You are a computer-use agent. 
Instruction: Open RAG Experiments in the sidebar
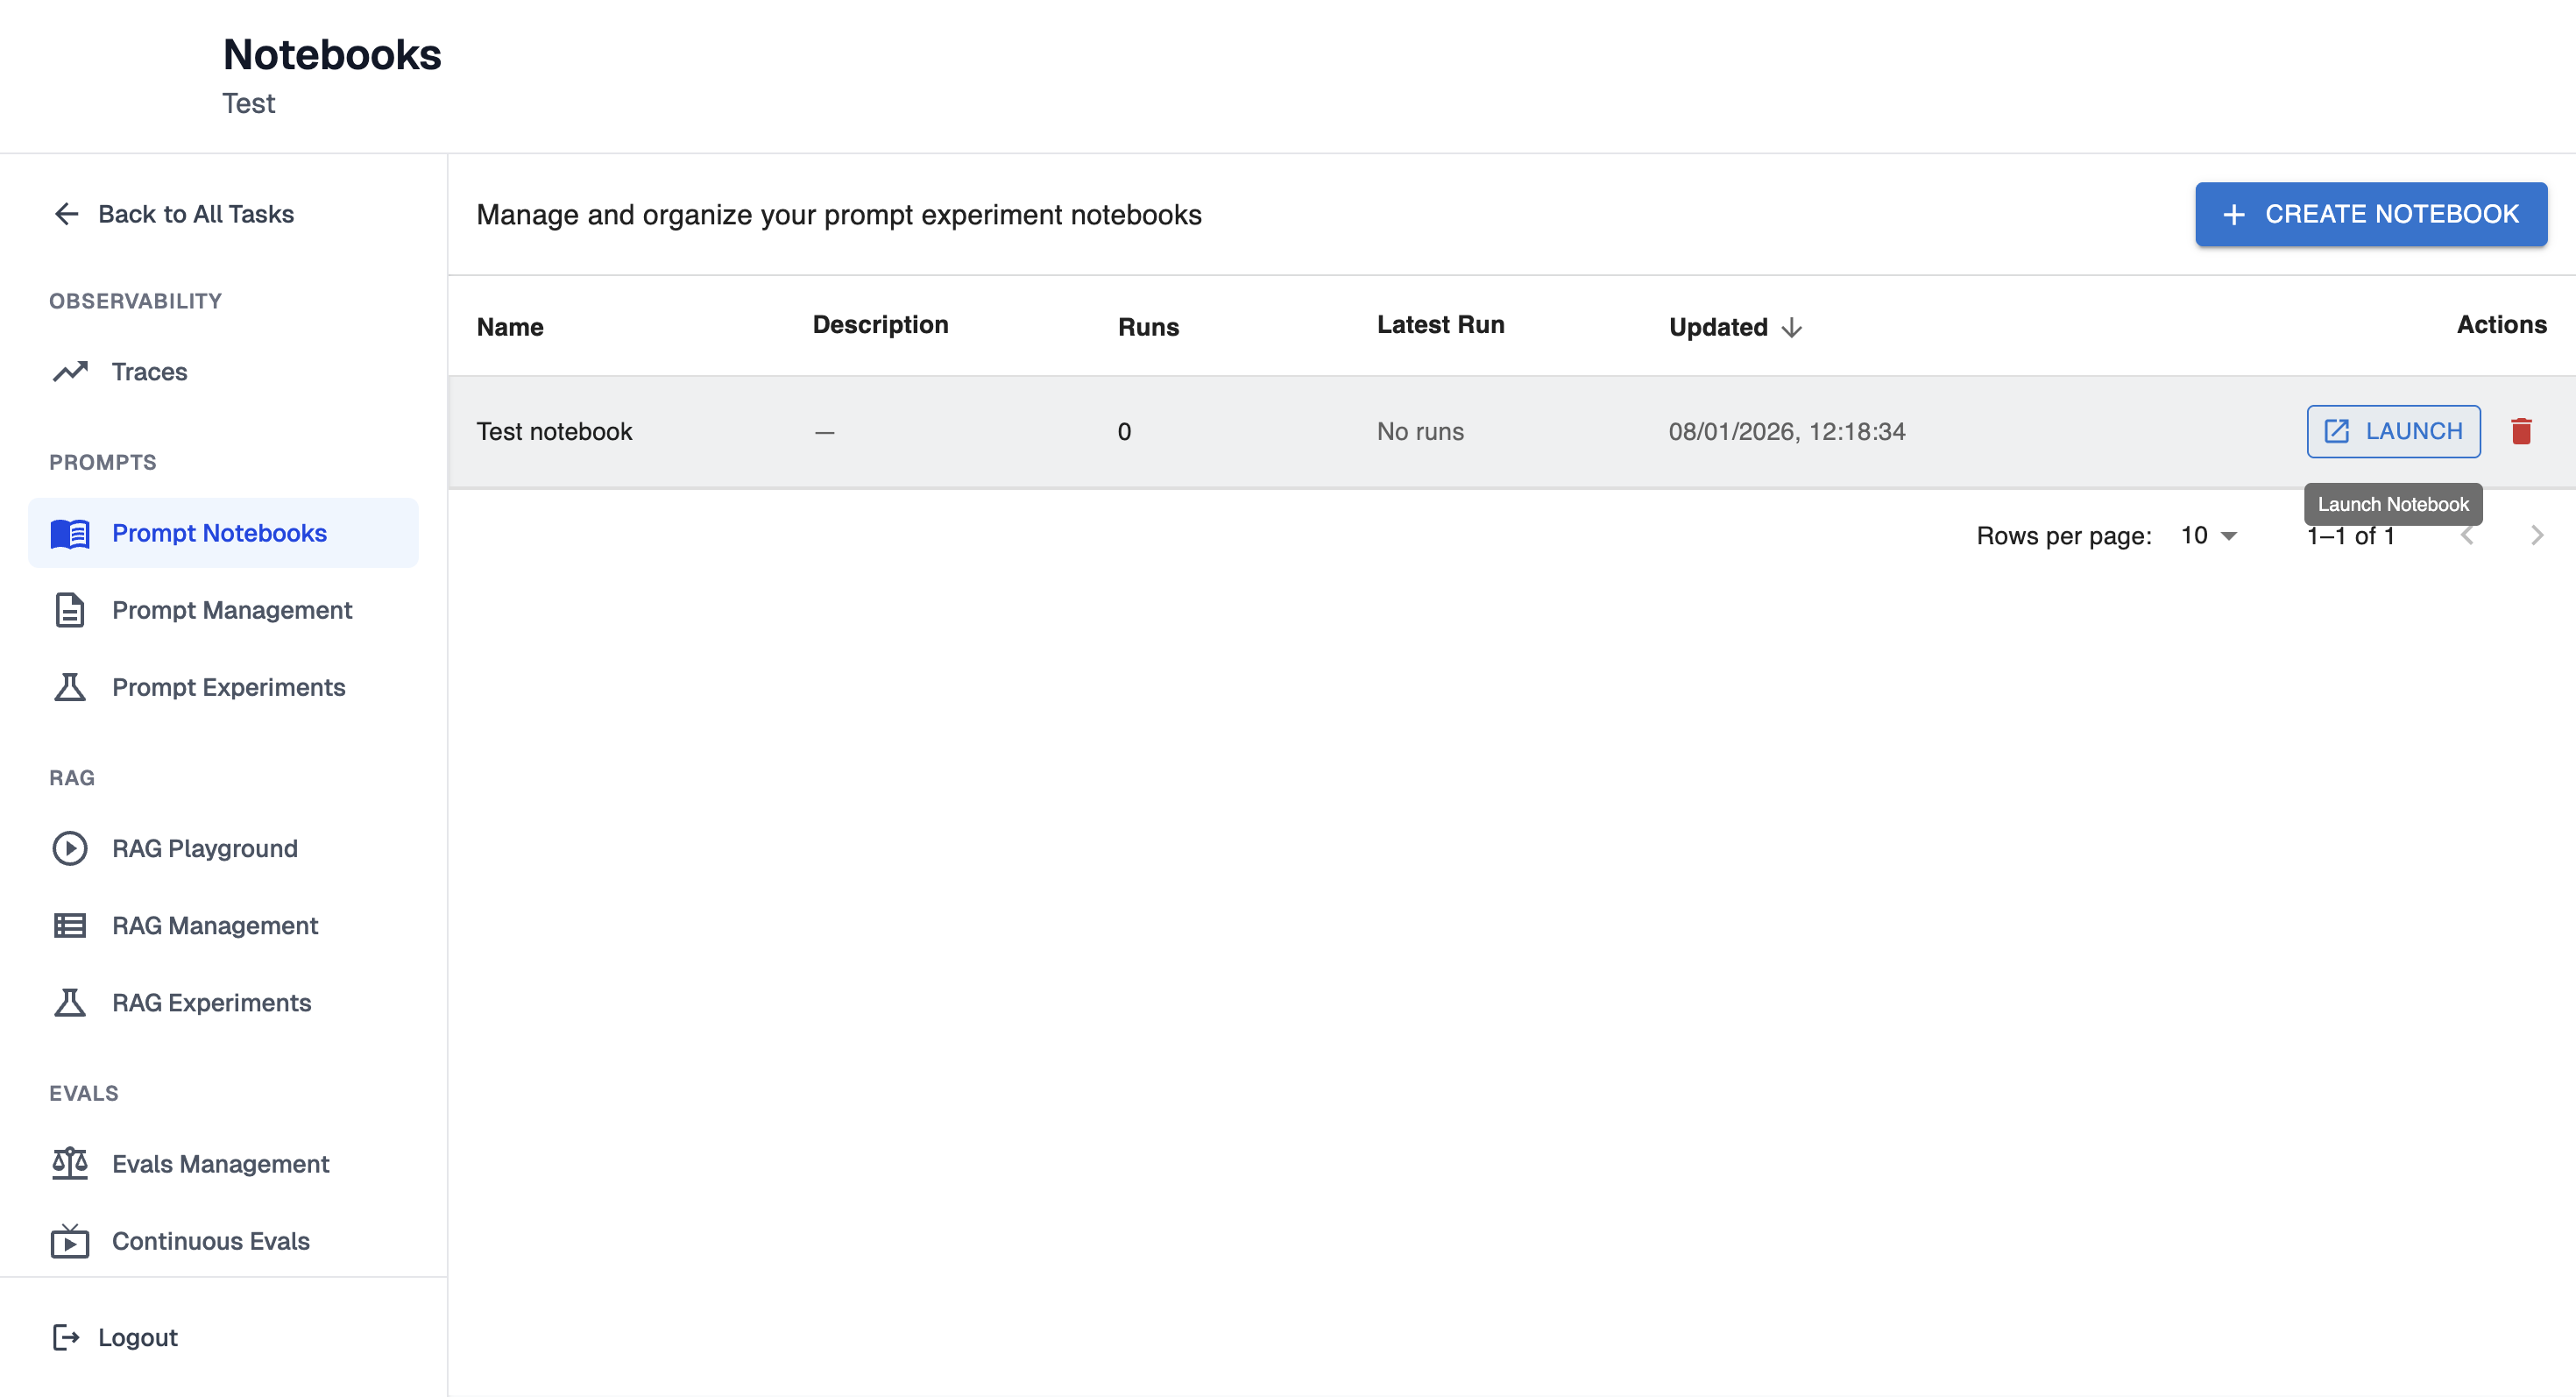211,1002
